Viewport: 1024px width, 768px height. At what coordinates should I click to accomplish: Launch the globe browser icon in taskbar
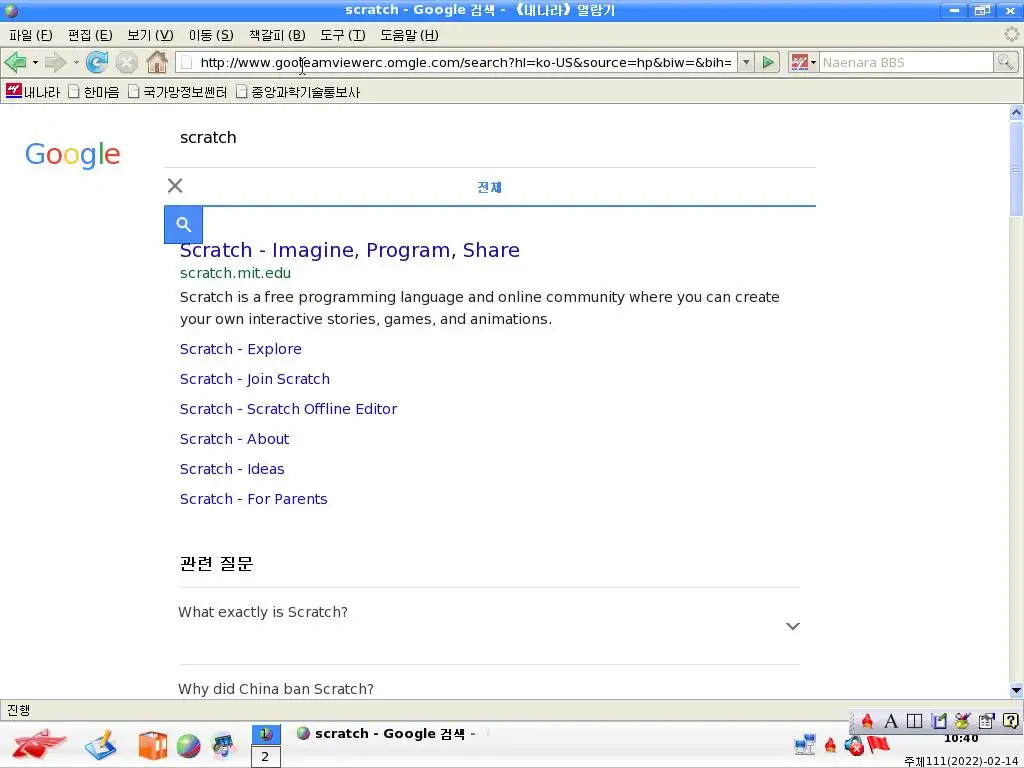pyautogui.click(x=188, y=746)
